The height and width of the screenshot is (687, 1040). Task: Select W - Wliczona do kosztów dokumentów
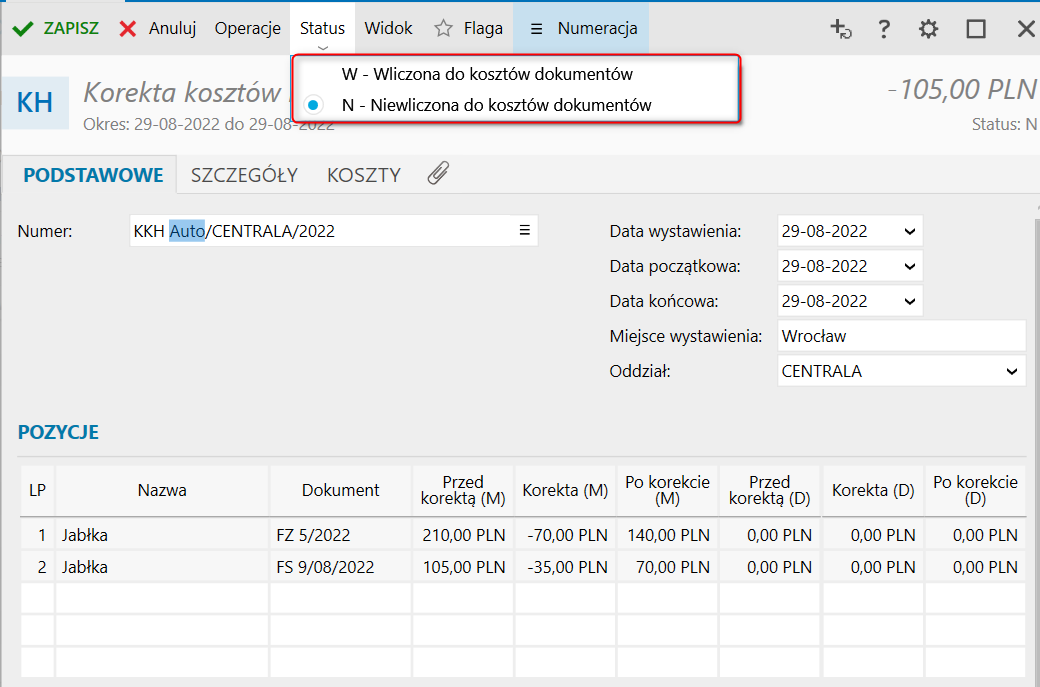point(487,74)
